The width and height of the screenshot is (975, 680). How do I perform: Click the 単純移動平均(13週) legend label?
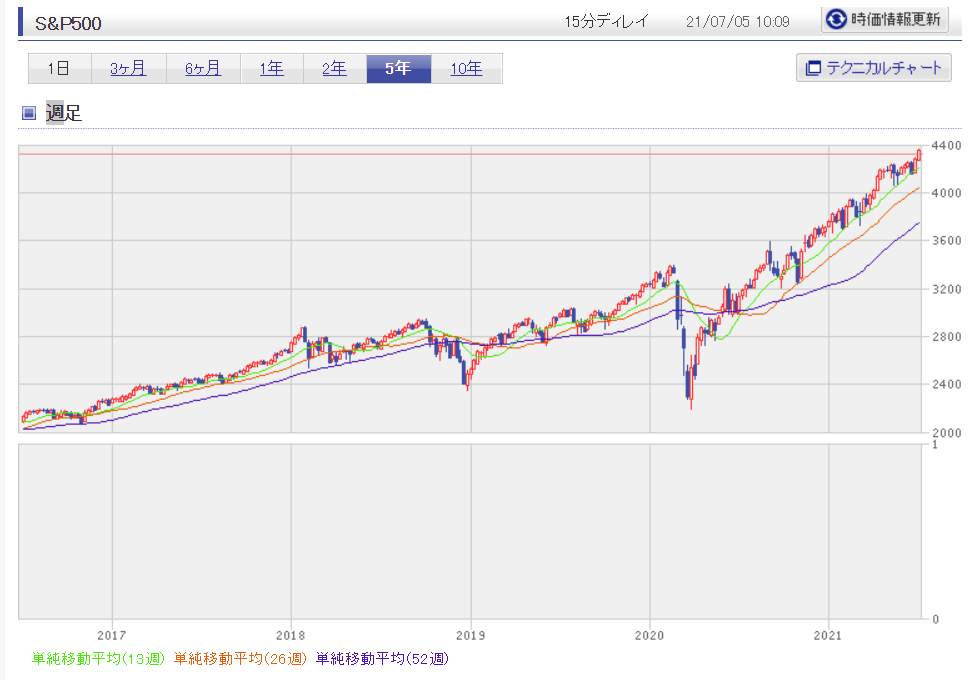pyautogui.click(x=98, y=658)
